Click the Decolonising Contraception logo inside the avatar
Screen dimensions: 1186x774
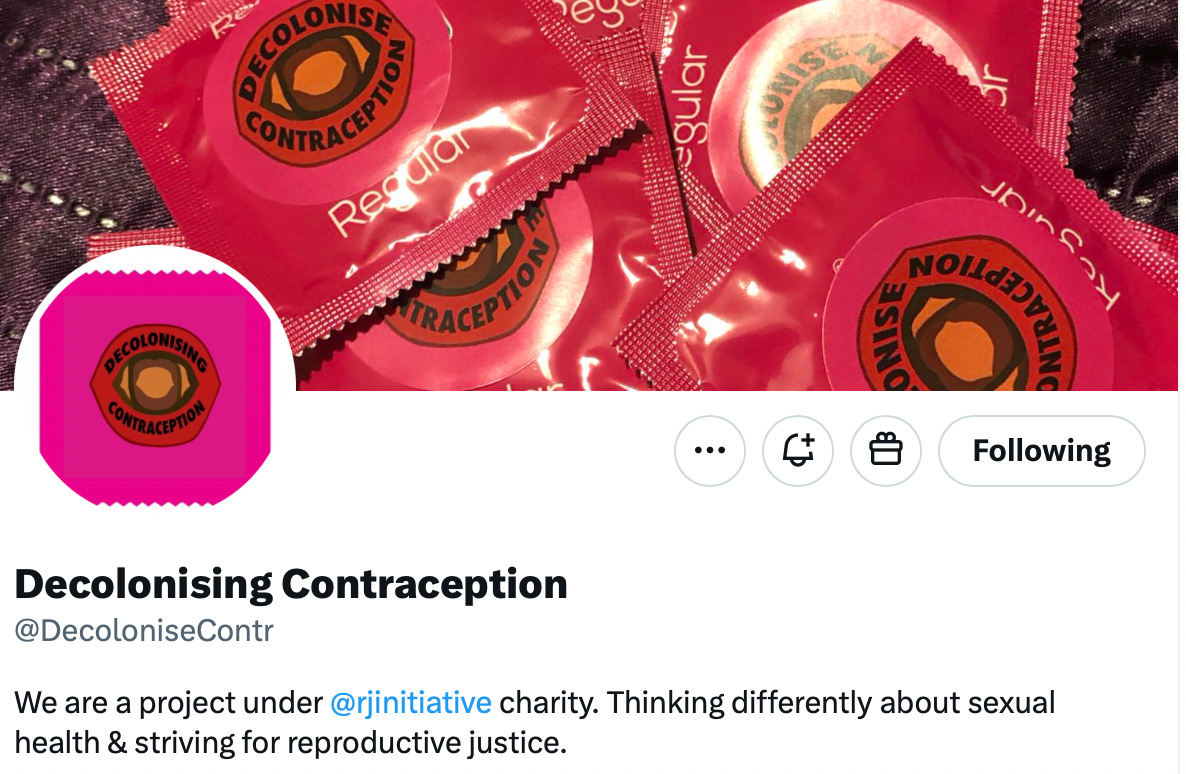pyautogui.click(x=155, y=386)
